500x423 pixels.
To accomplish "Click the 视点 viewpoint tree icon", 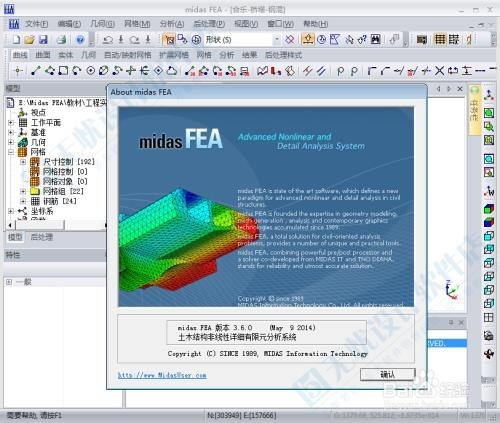I will click(x=23, y=112).
